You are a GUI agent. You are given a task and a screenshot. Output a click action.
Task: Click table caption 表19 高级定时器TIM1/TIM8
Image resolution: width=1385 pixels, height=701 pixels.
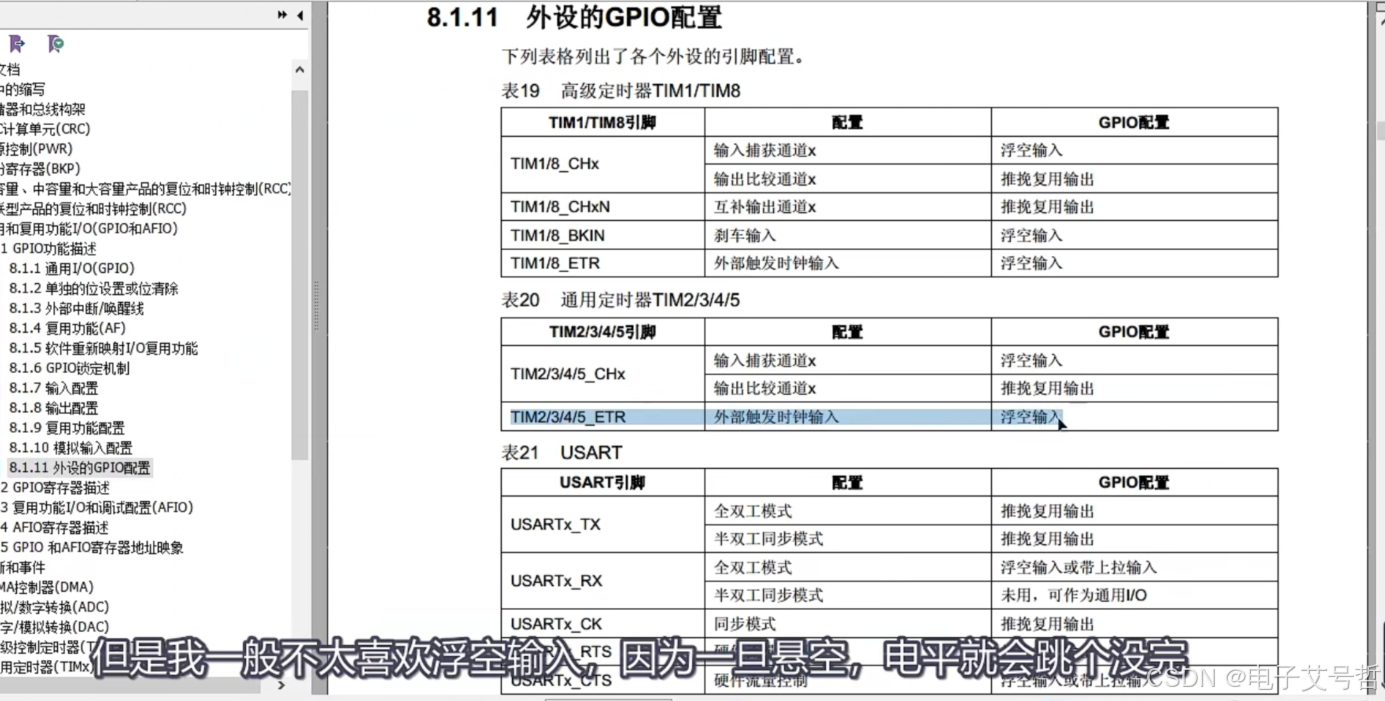[x=621, y=91]
